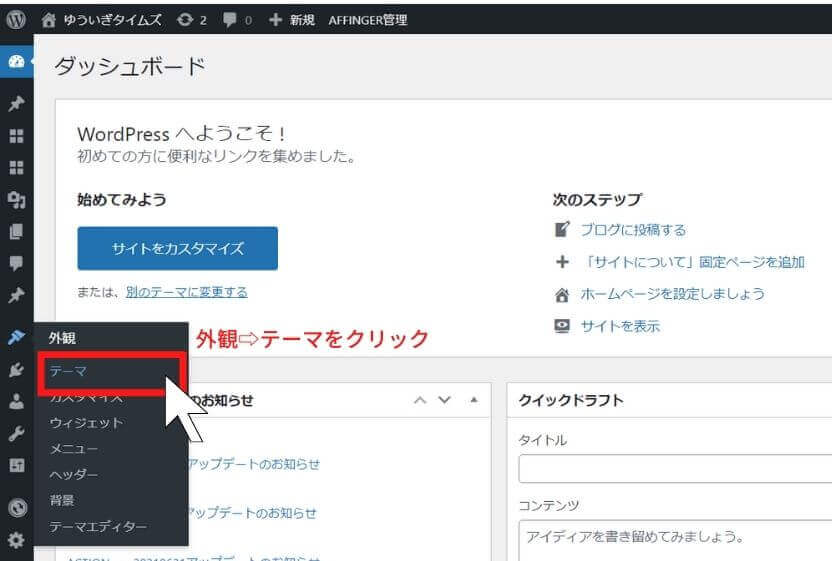The height and width of the screenshot is (561, 832).
Task: Open the comments bubble in admin bar
Action: 237,20
